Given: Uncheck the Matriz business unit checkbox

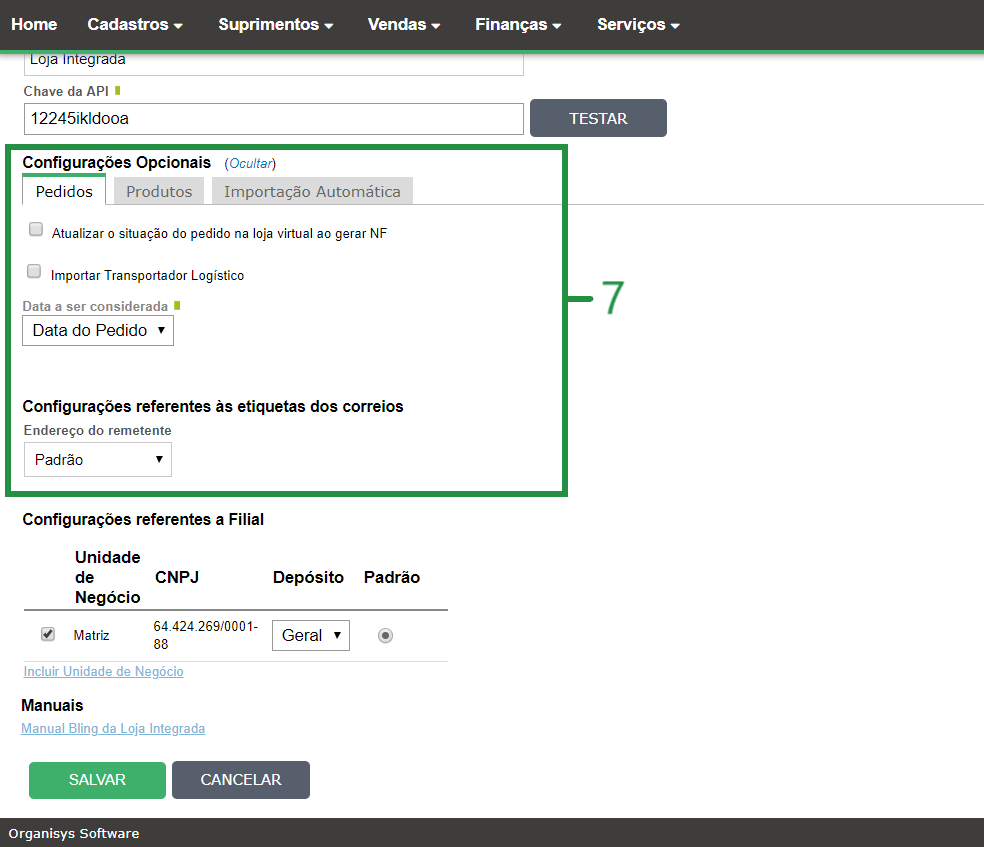Looking at the screenshot, I should click(48, 634).
